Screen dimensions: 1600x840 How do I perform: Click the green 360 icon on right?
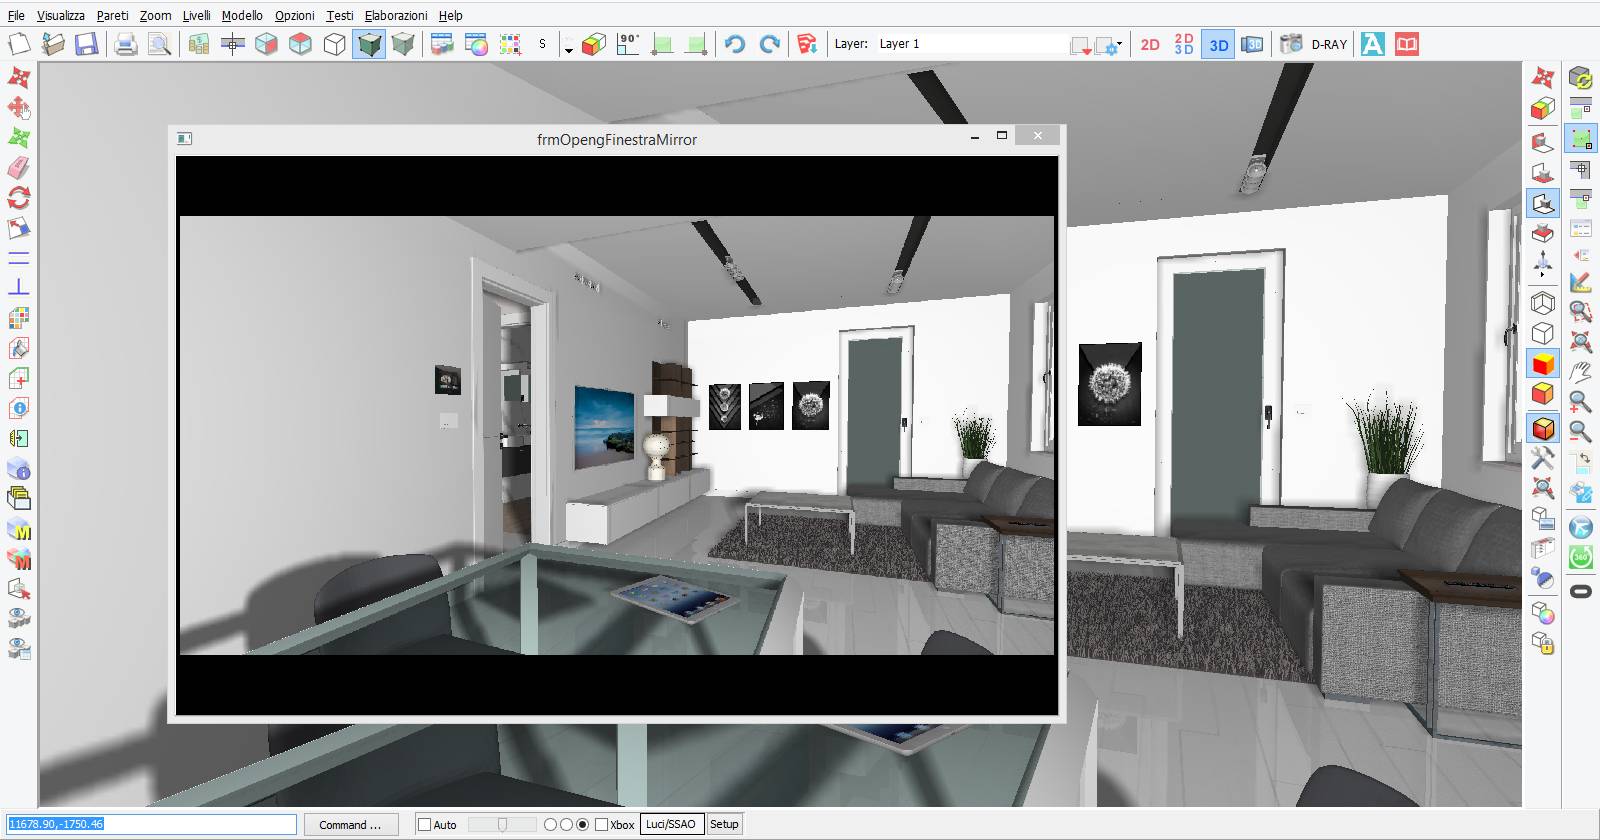pos(1580,557)
